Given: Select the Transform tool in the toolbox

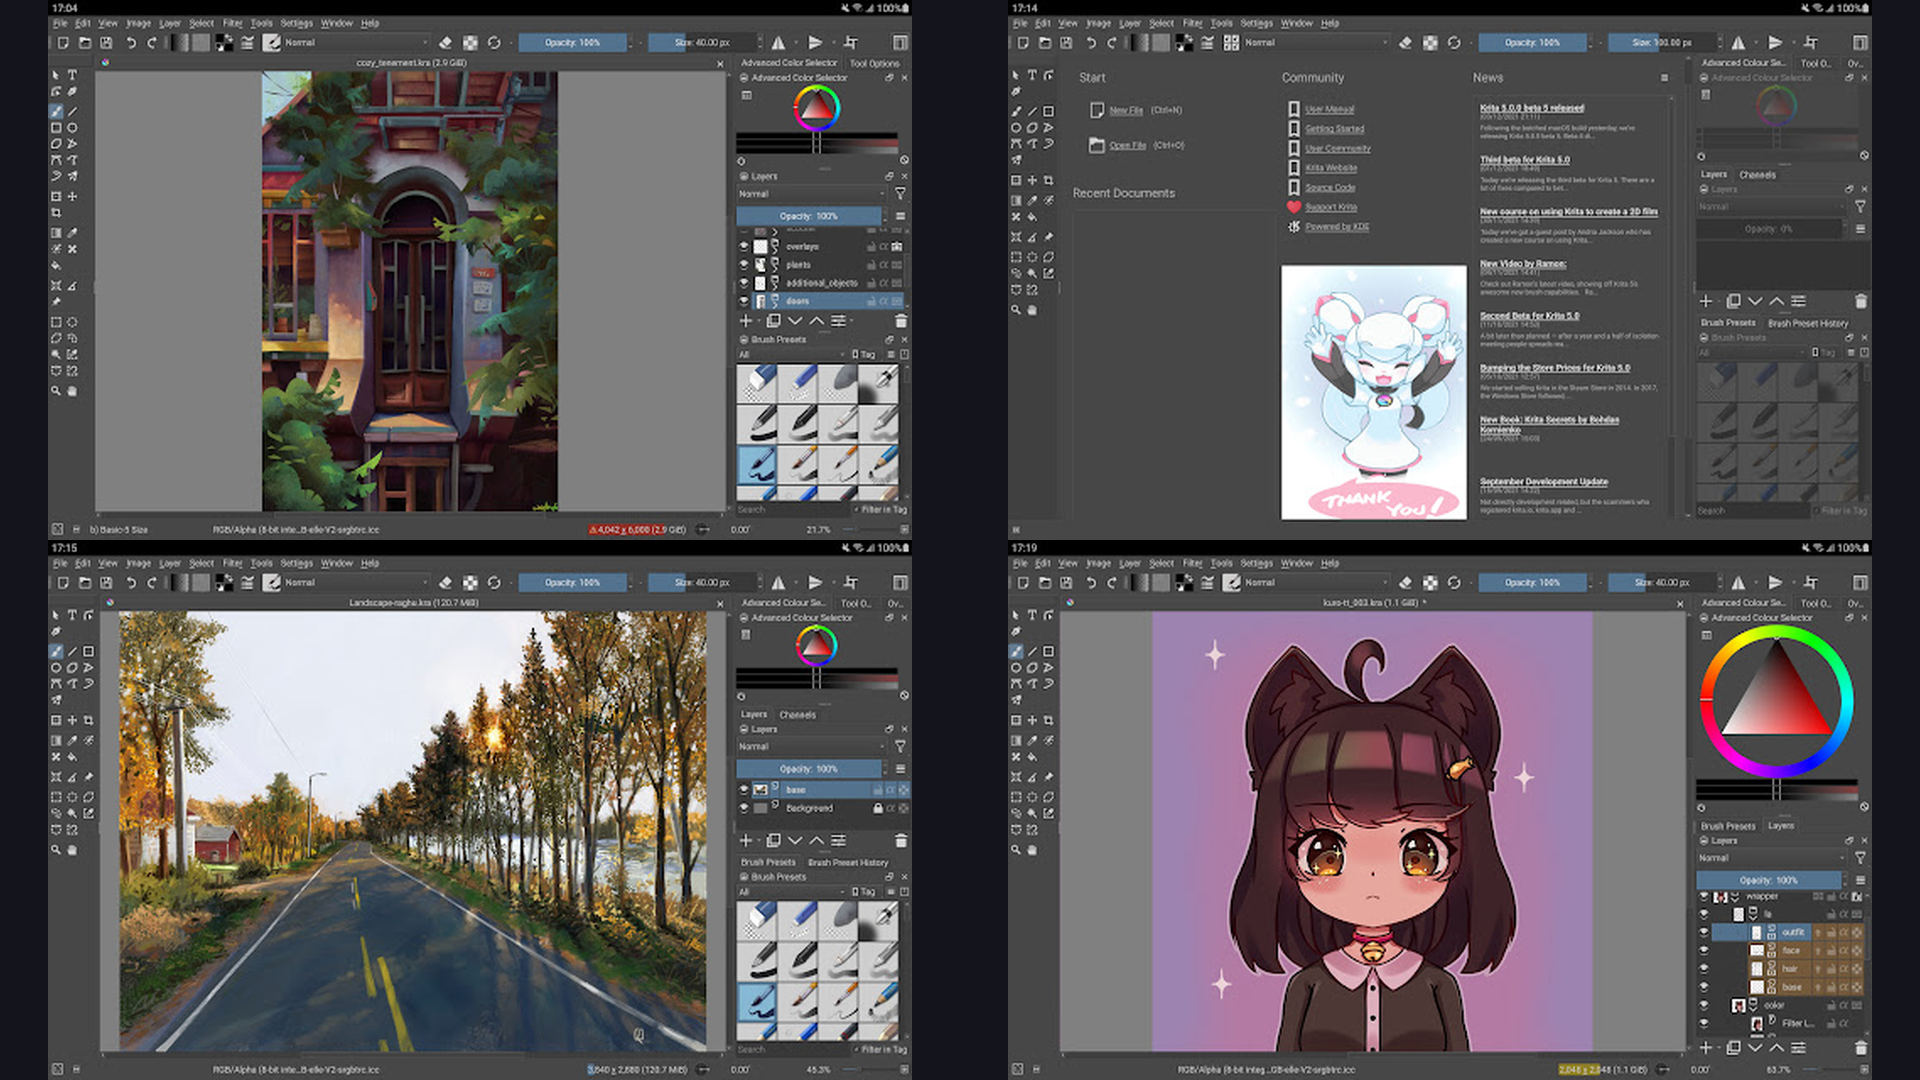Looking at the screenshot, I should point(57,196).
